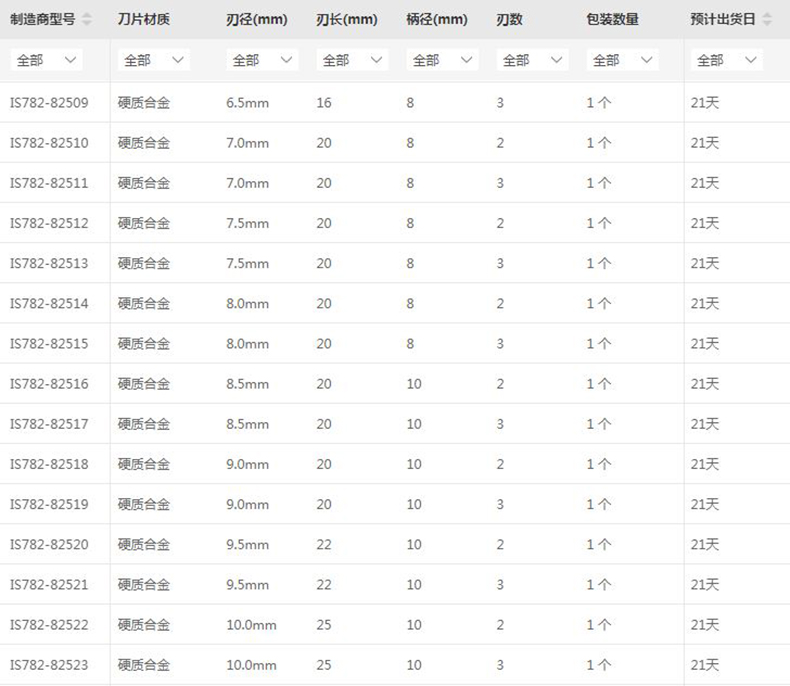The height and width of the screenshot is (686, 790).
Task: Click 9.0mm in IS782-82519 row
Action: click(247, 505)
